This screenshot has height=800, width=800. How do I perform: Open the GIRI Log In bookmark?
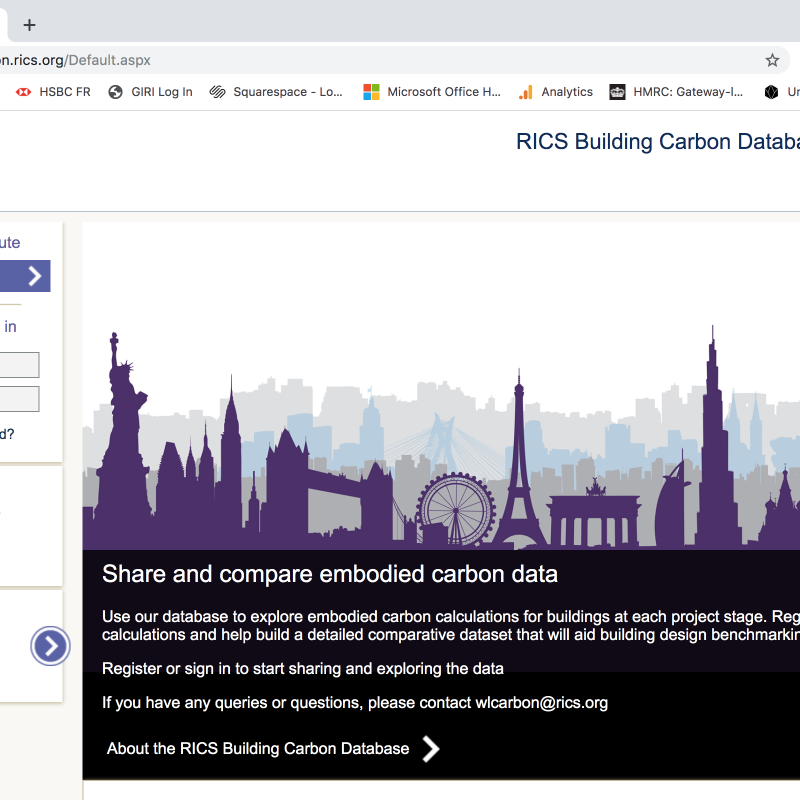coord(150,92)
